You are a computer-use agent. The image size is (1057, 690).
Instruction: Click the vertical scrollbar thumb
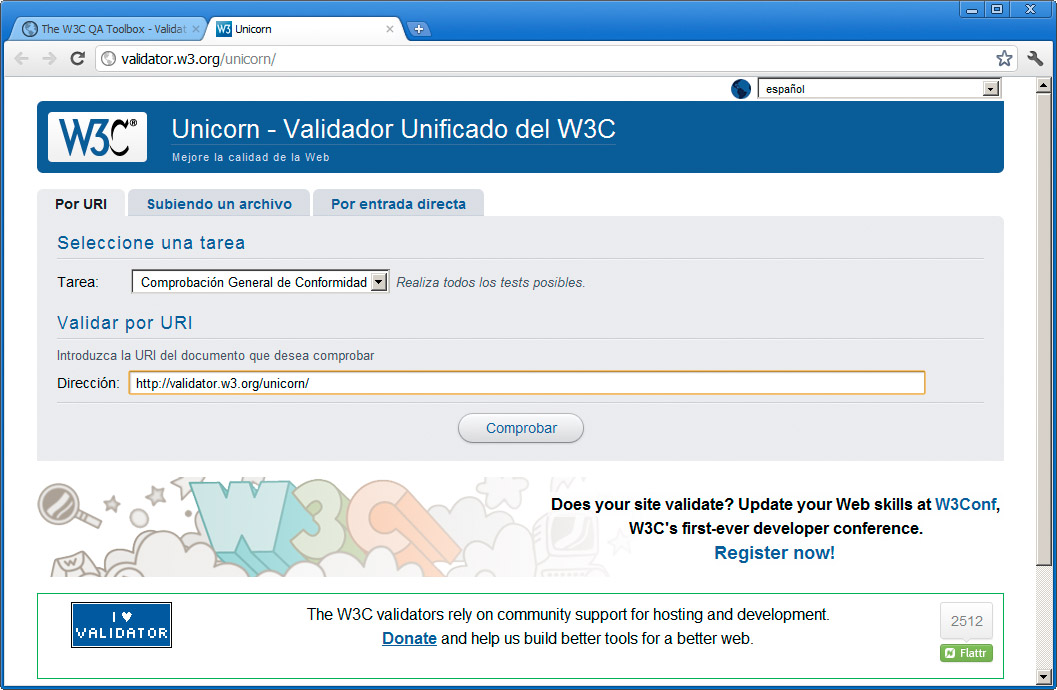click(x=1044, y=329)
